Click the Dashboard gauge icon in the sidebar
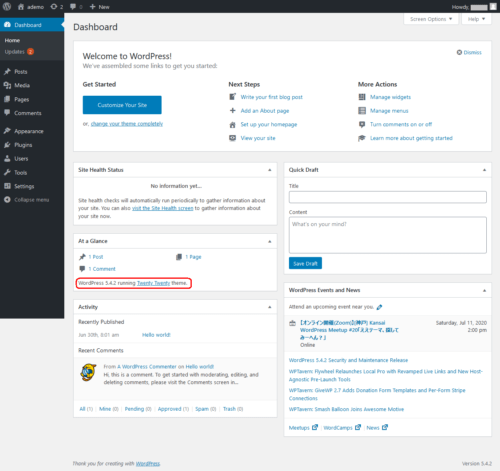Screen dimensions: 500x471 (7, 25)
